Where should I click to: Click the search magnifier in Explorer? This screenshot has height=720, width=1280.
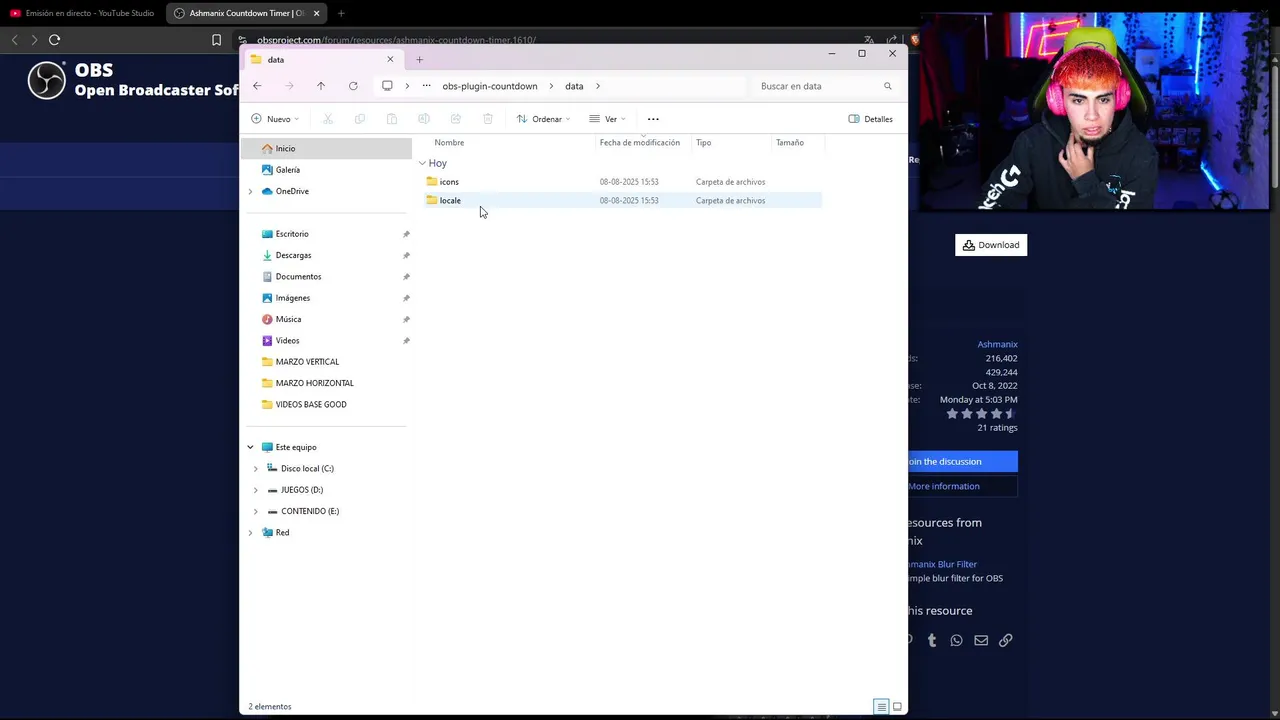(x=887, y=86)
